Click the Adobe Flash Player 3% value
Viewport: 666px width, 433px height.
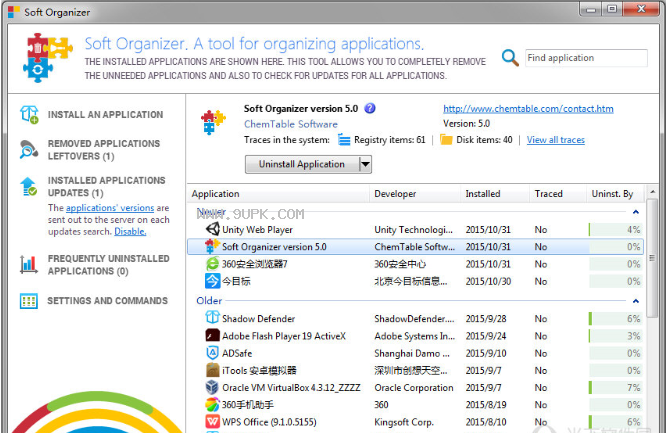point(633,336)
